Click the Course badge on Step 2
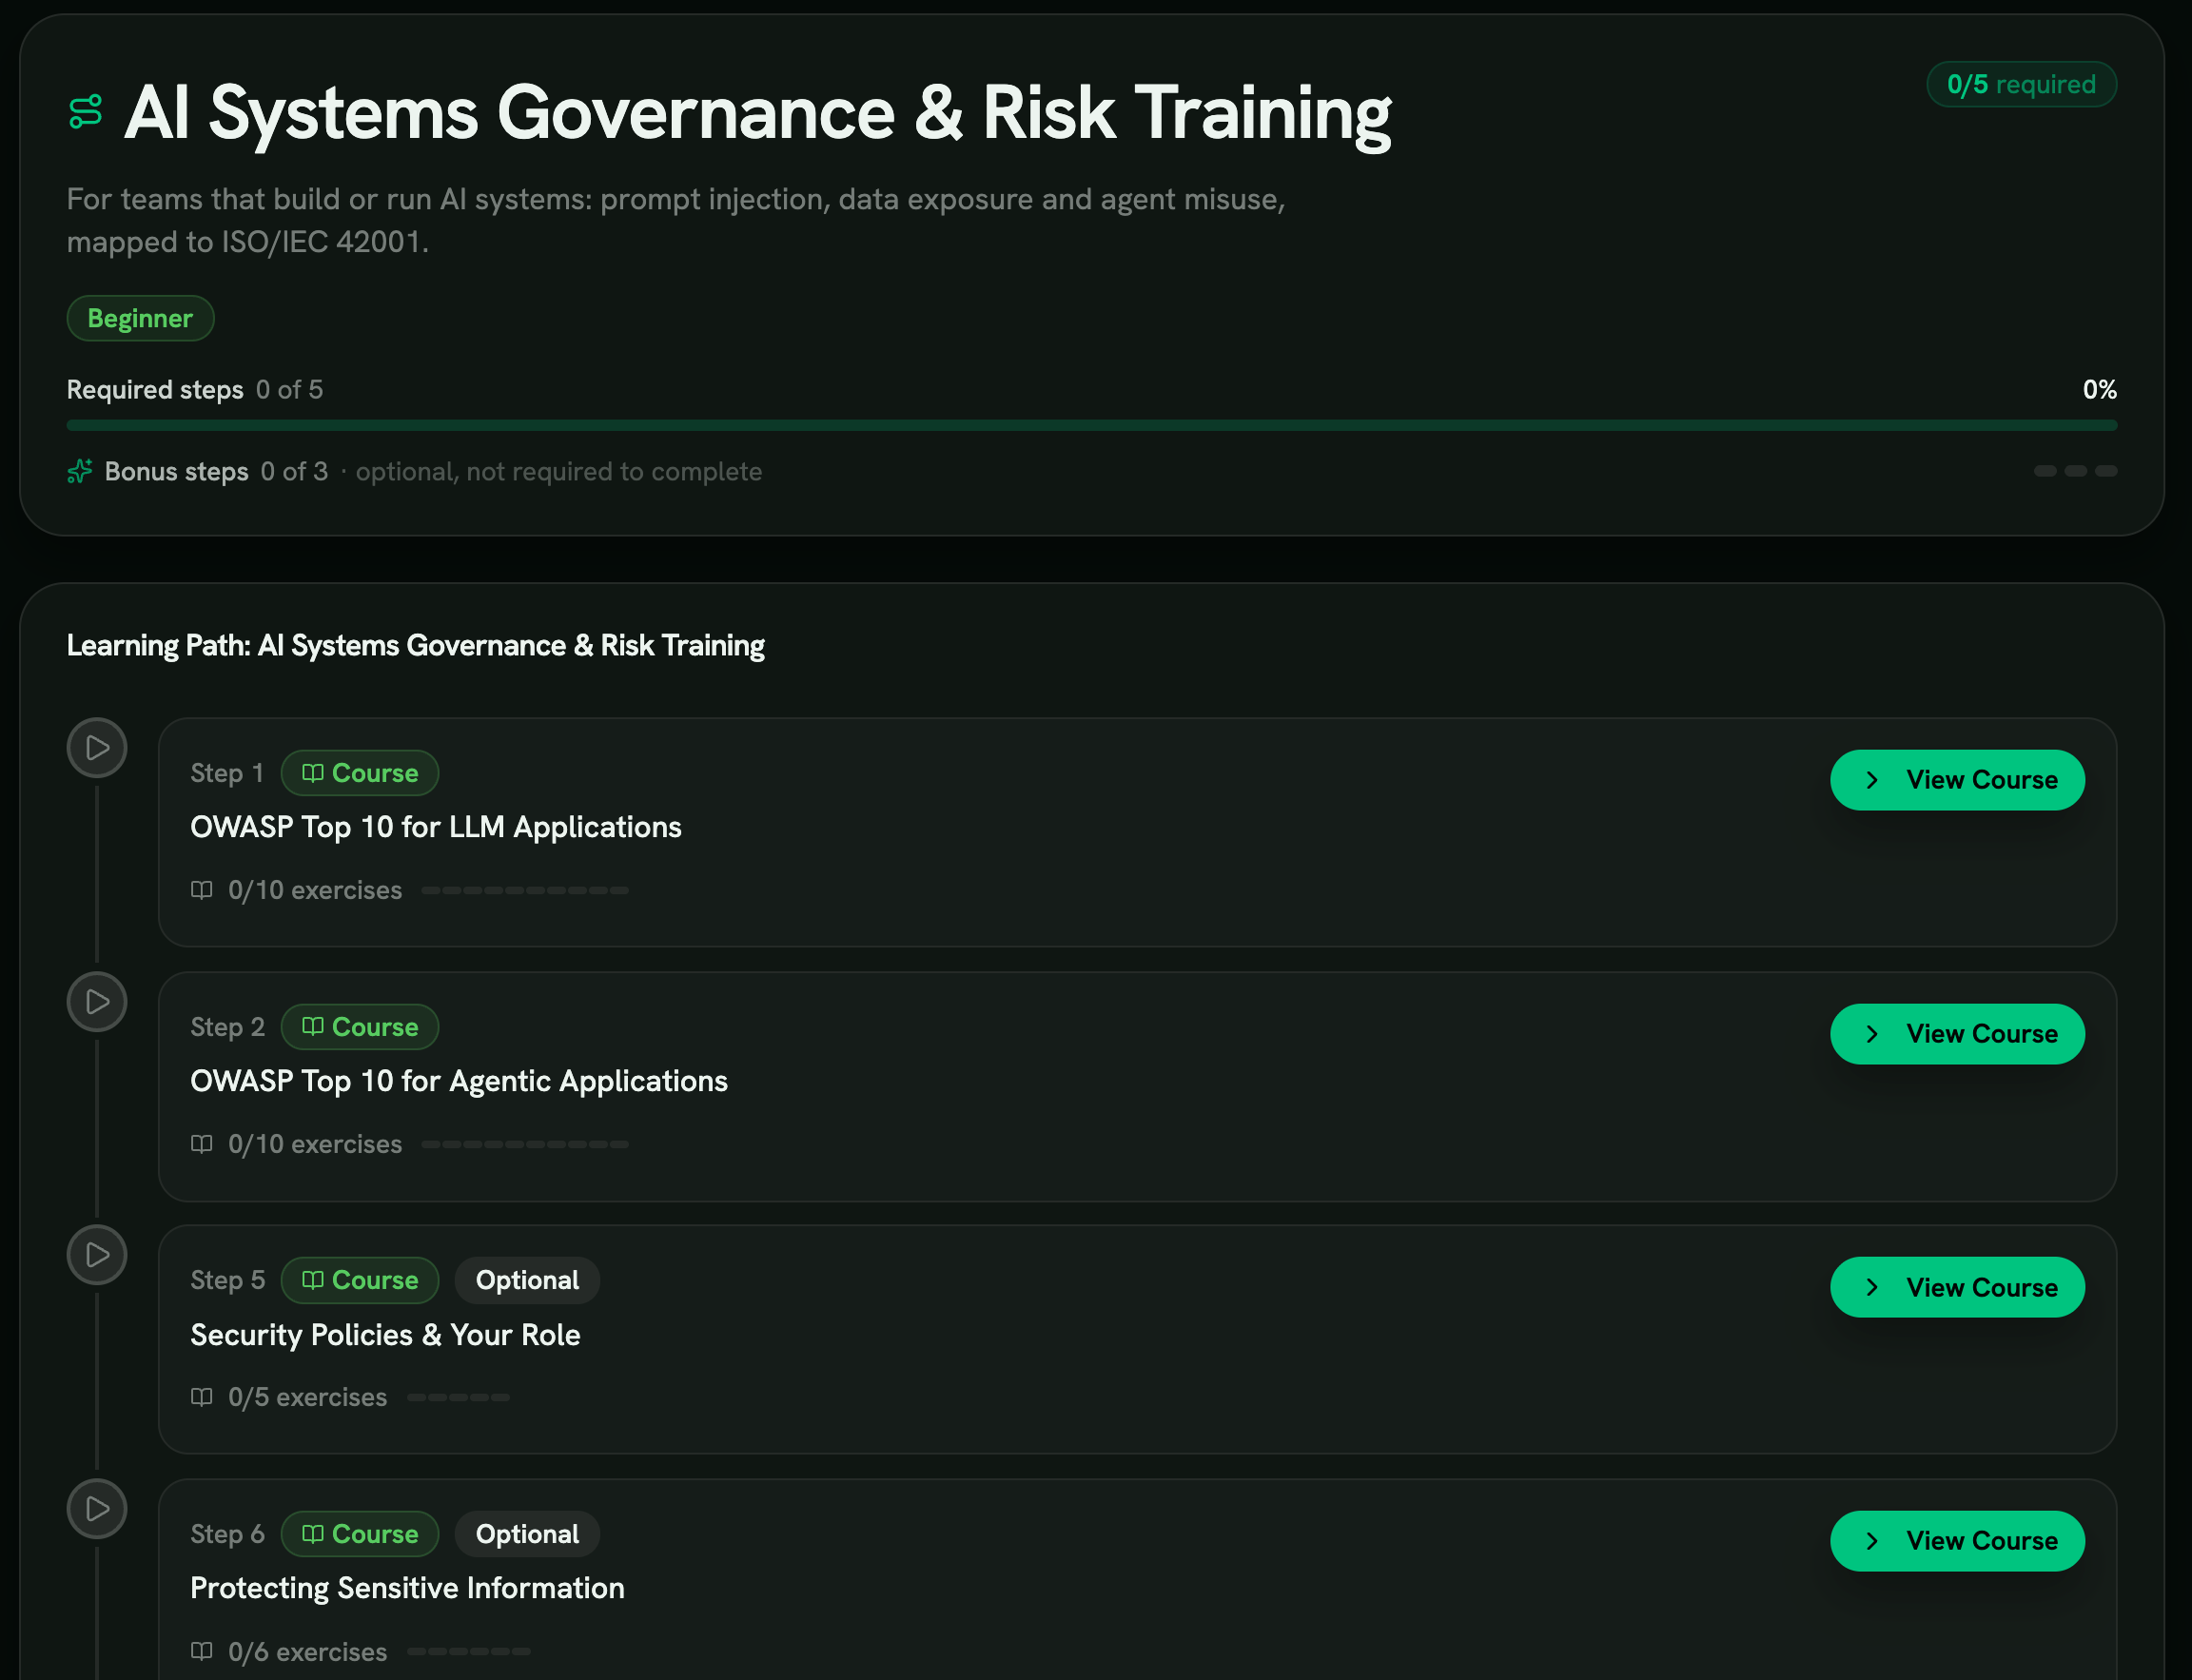 click(360, 1027)
